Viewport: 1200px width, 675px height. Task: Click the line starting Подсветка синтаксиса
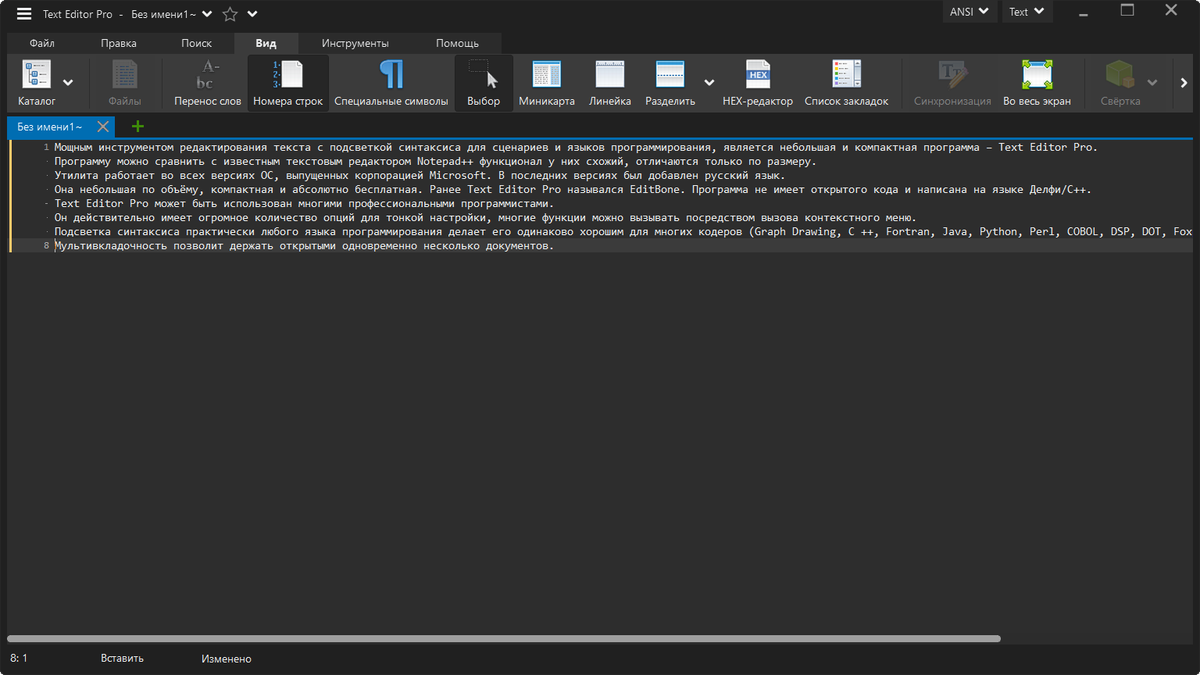(x=623, y=231)
